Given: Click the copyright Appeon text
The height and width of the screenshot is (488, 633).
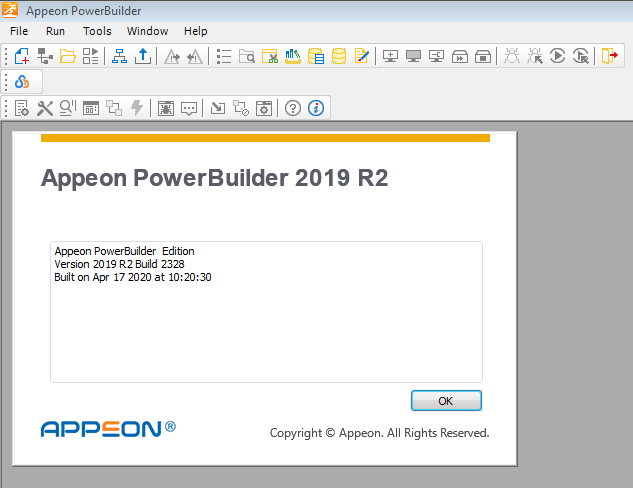Looking at the screenshot, I should coord(379,433).
